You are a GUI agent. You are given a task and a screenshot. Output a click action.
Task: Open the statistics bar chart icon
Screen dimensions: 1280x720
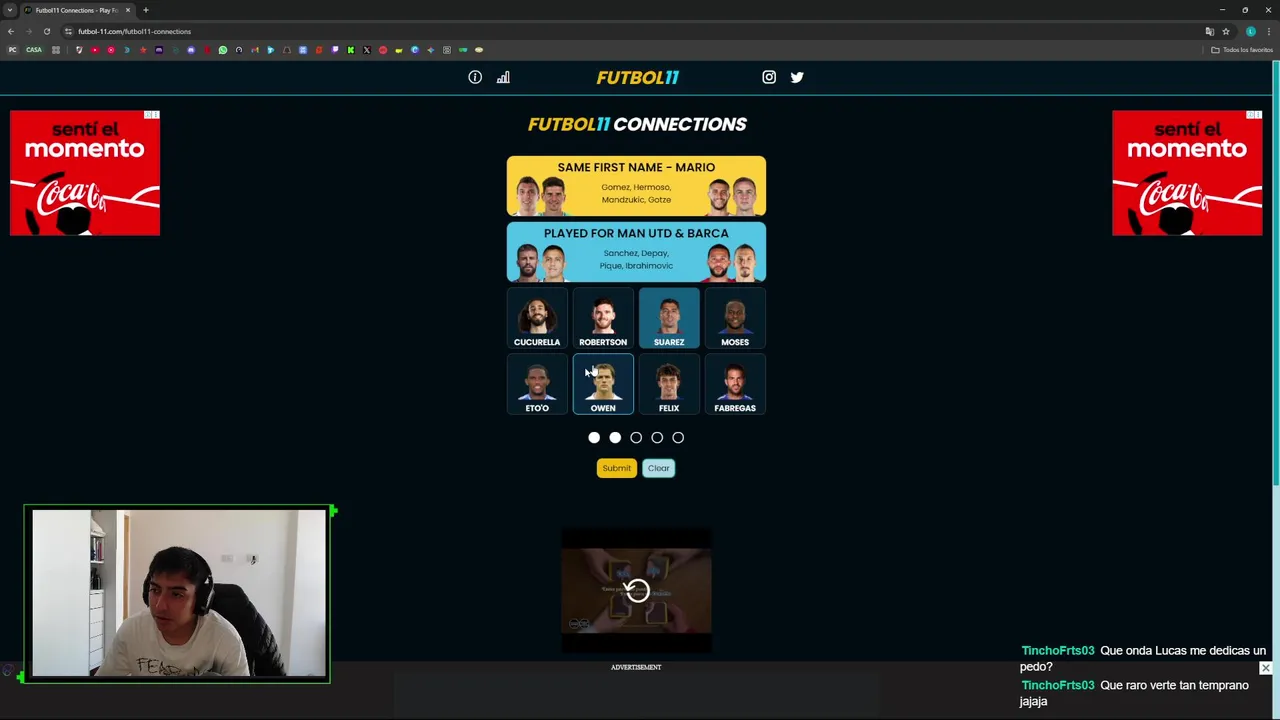(x=503, y=77)
